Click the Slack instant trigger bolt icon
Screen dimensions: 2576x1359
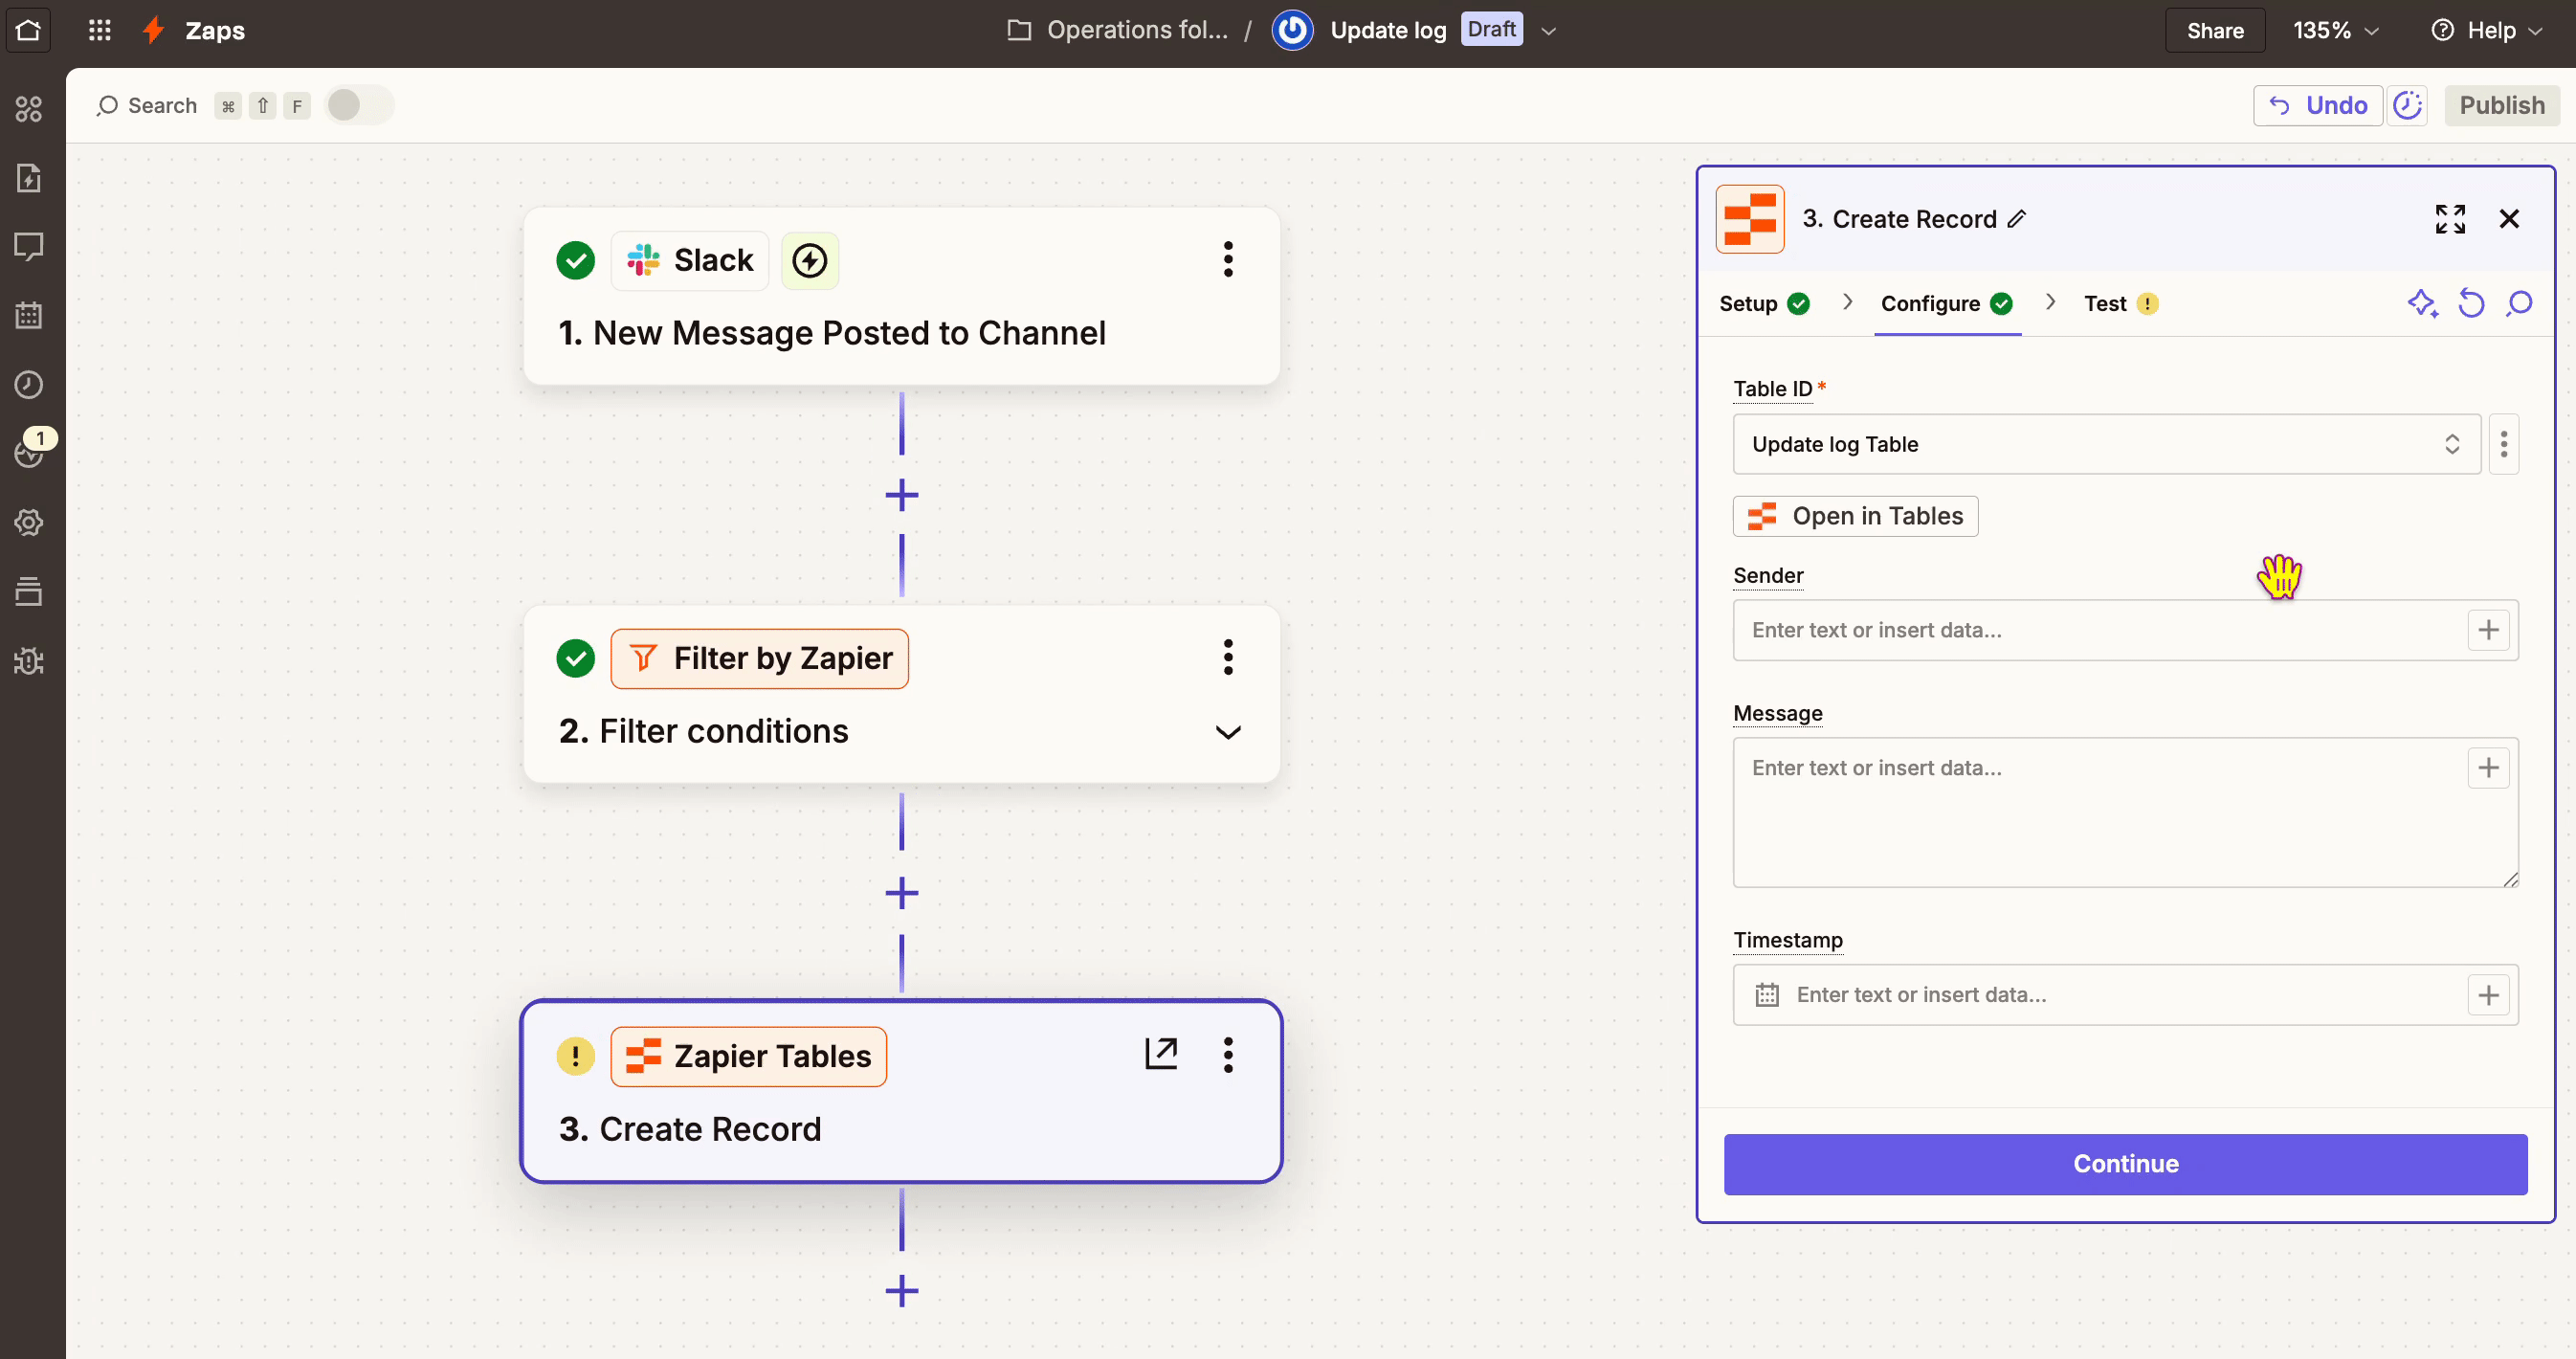coord(809,261)
